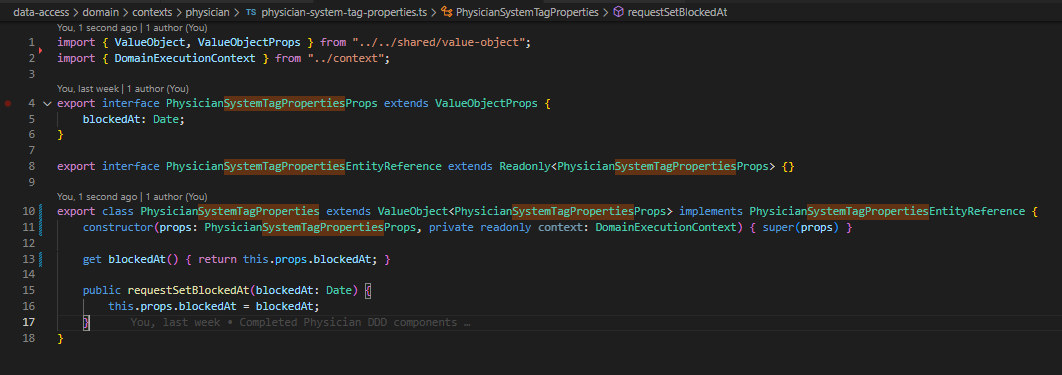Click the class symbol icon before PhysicianSystemTagProperties breadcrumb

click(x=446, y=12)
